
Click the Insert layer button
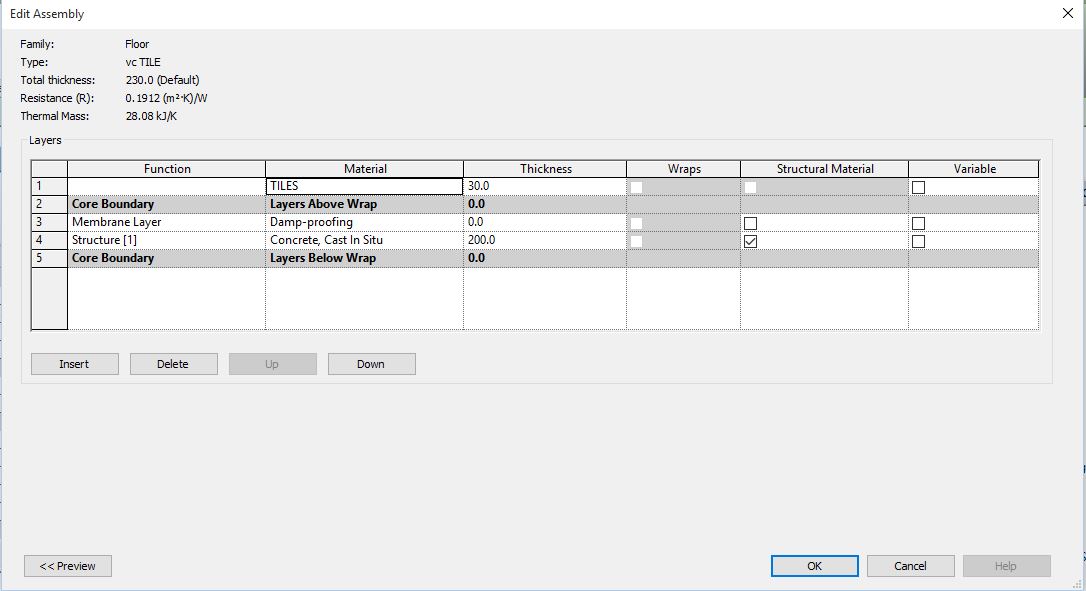pos(75,364)
